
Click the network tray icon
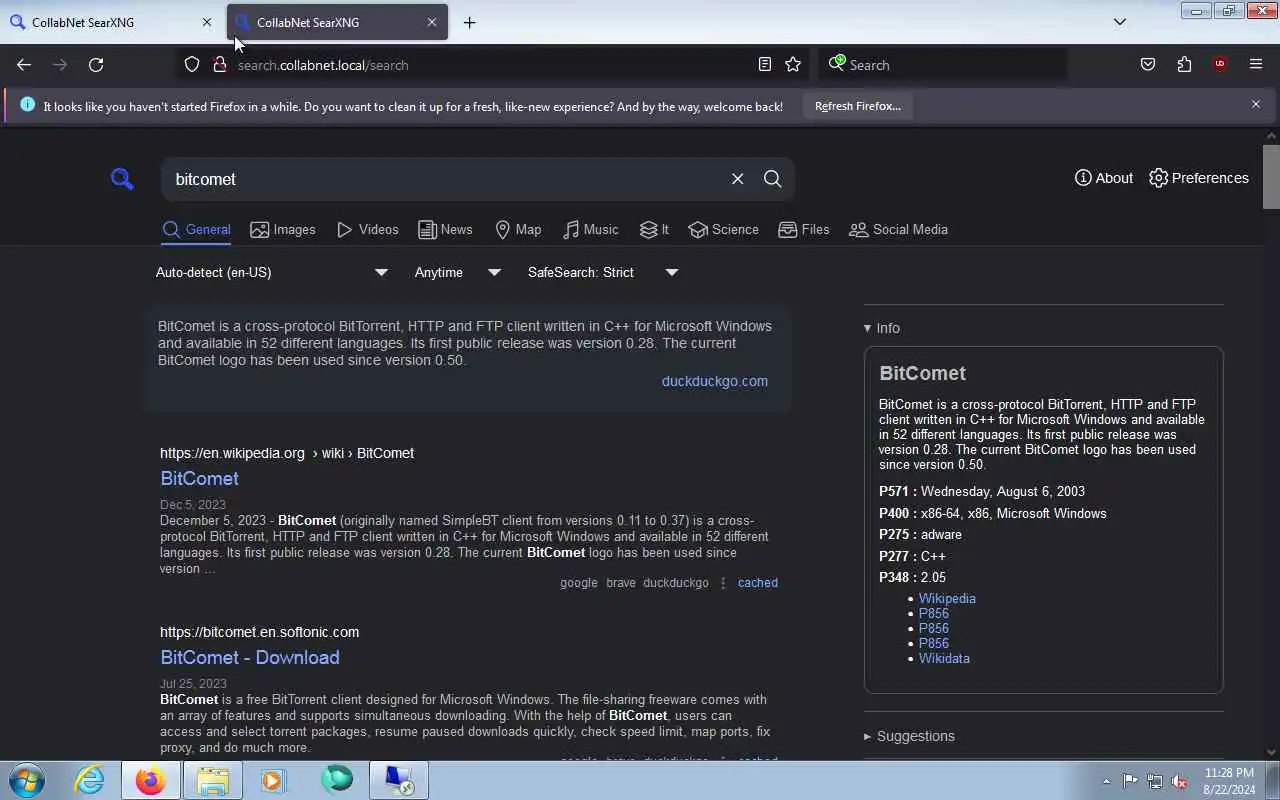click(1155, 782)
